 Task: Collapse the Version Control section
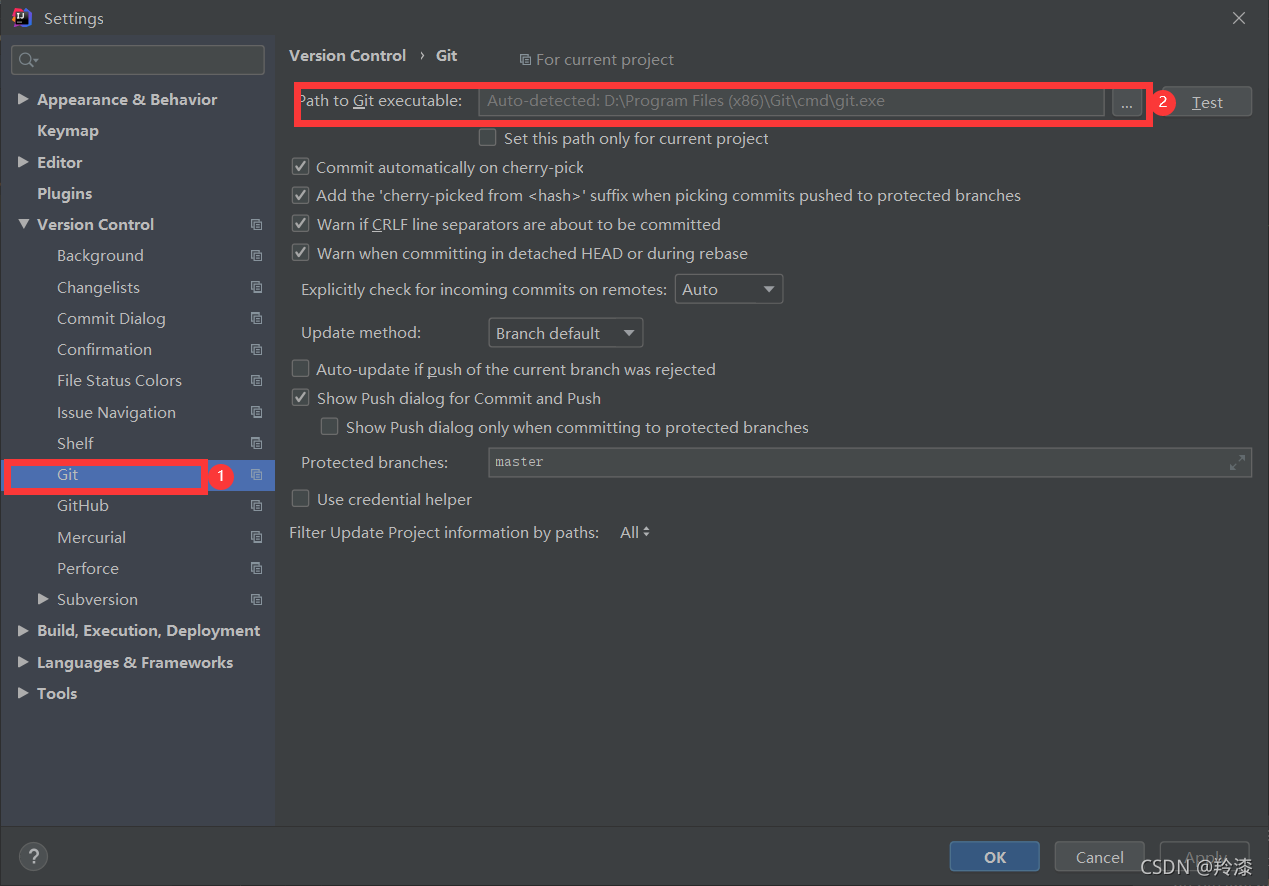(x=23, y=224)
